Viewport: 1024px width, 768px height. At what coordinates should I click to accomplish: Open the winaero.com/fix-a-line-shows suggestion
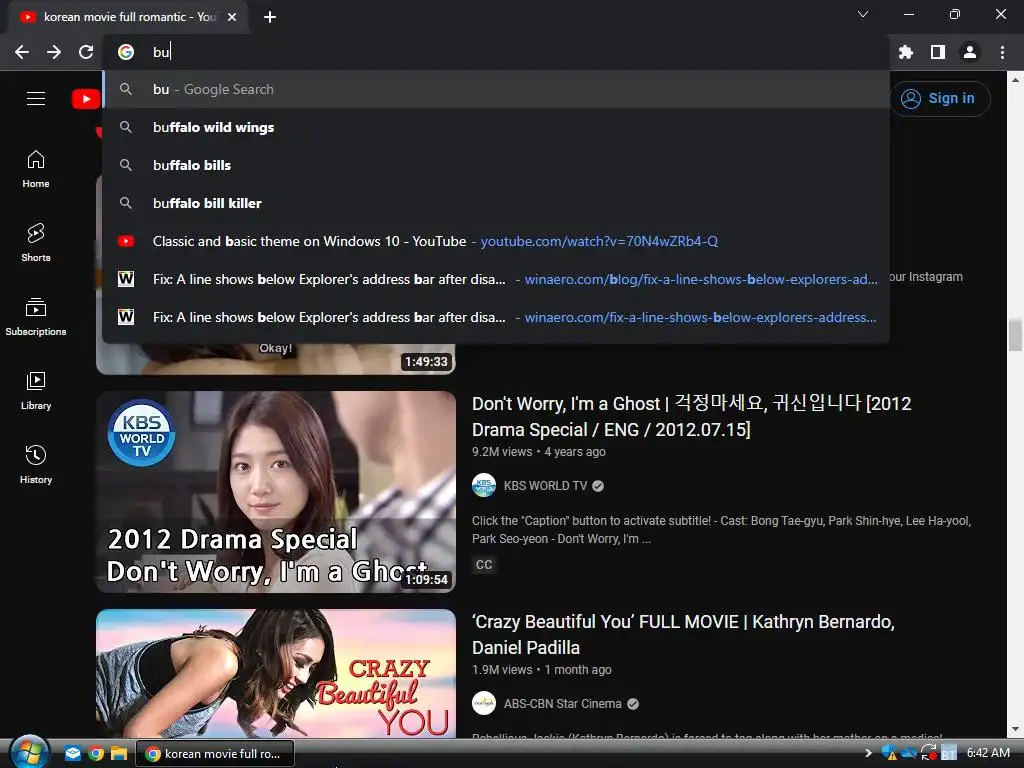pos(496,317)
